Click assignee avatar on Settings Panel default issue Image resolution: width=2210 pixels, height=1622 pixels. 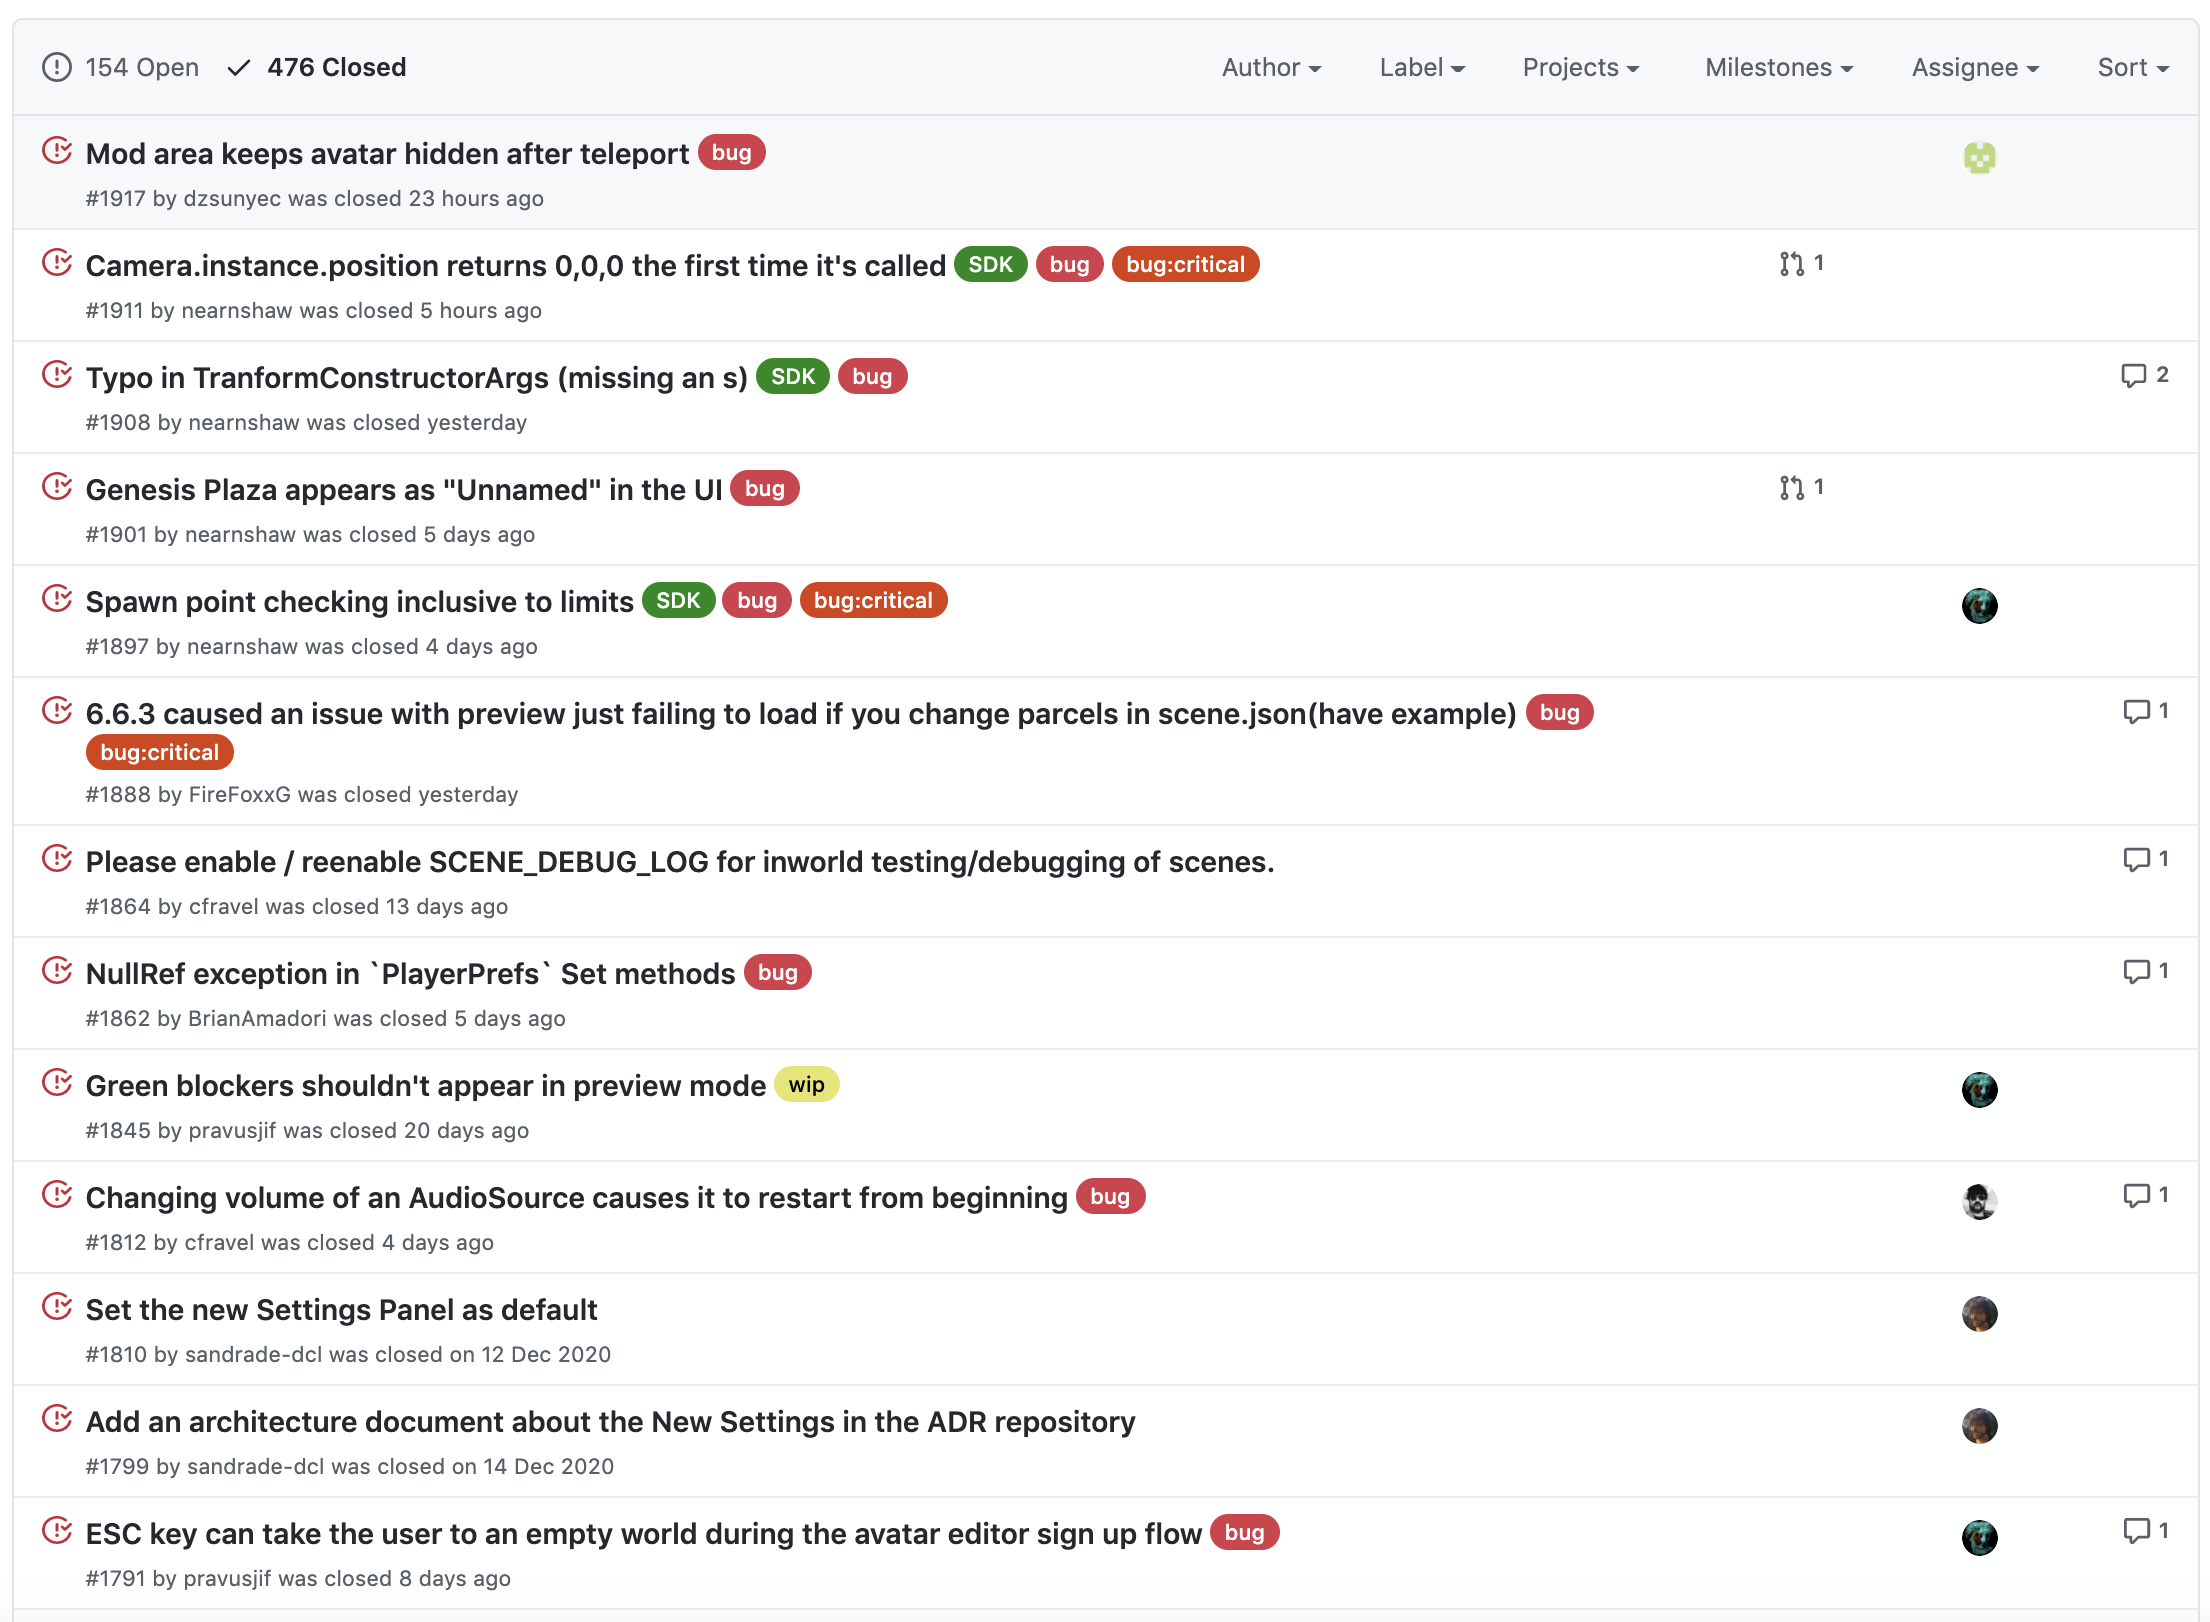tap(1979, 1314)
